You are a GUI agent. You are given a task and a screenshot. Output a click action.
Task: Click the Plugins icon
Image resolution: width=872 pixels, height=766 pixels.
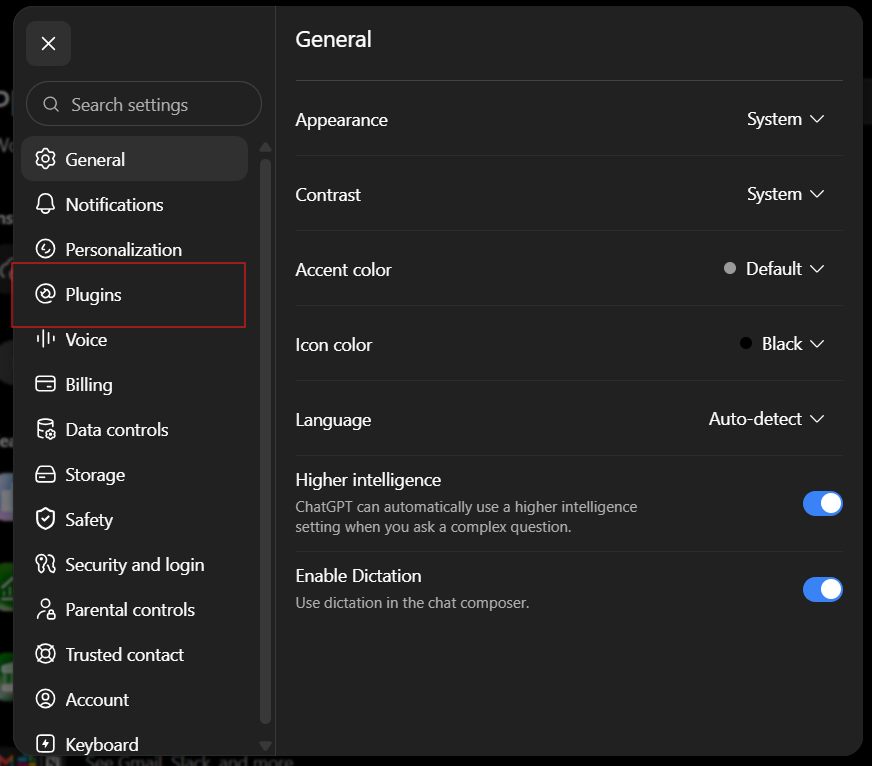tap(46, 294)
